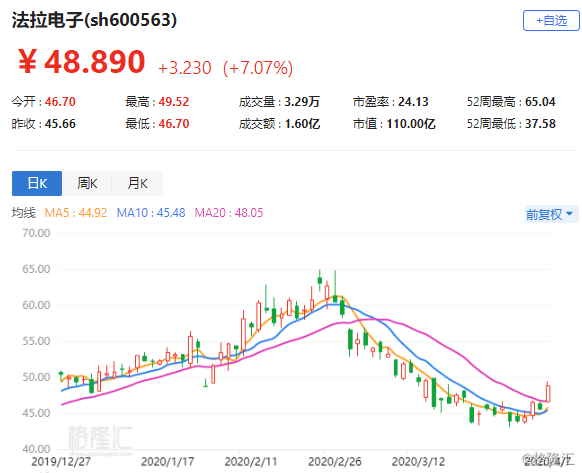The image size is (582, 473).
Task: Click the 2020/2/11 date axis label
Action: 251,462
